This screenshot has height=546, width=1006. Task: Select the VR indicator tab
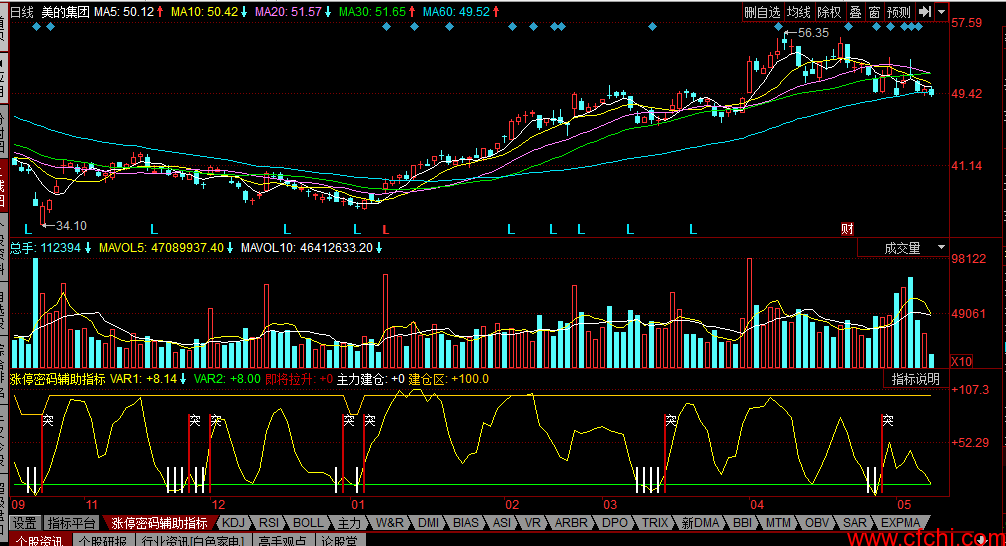[x=533, y=523]
